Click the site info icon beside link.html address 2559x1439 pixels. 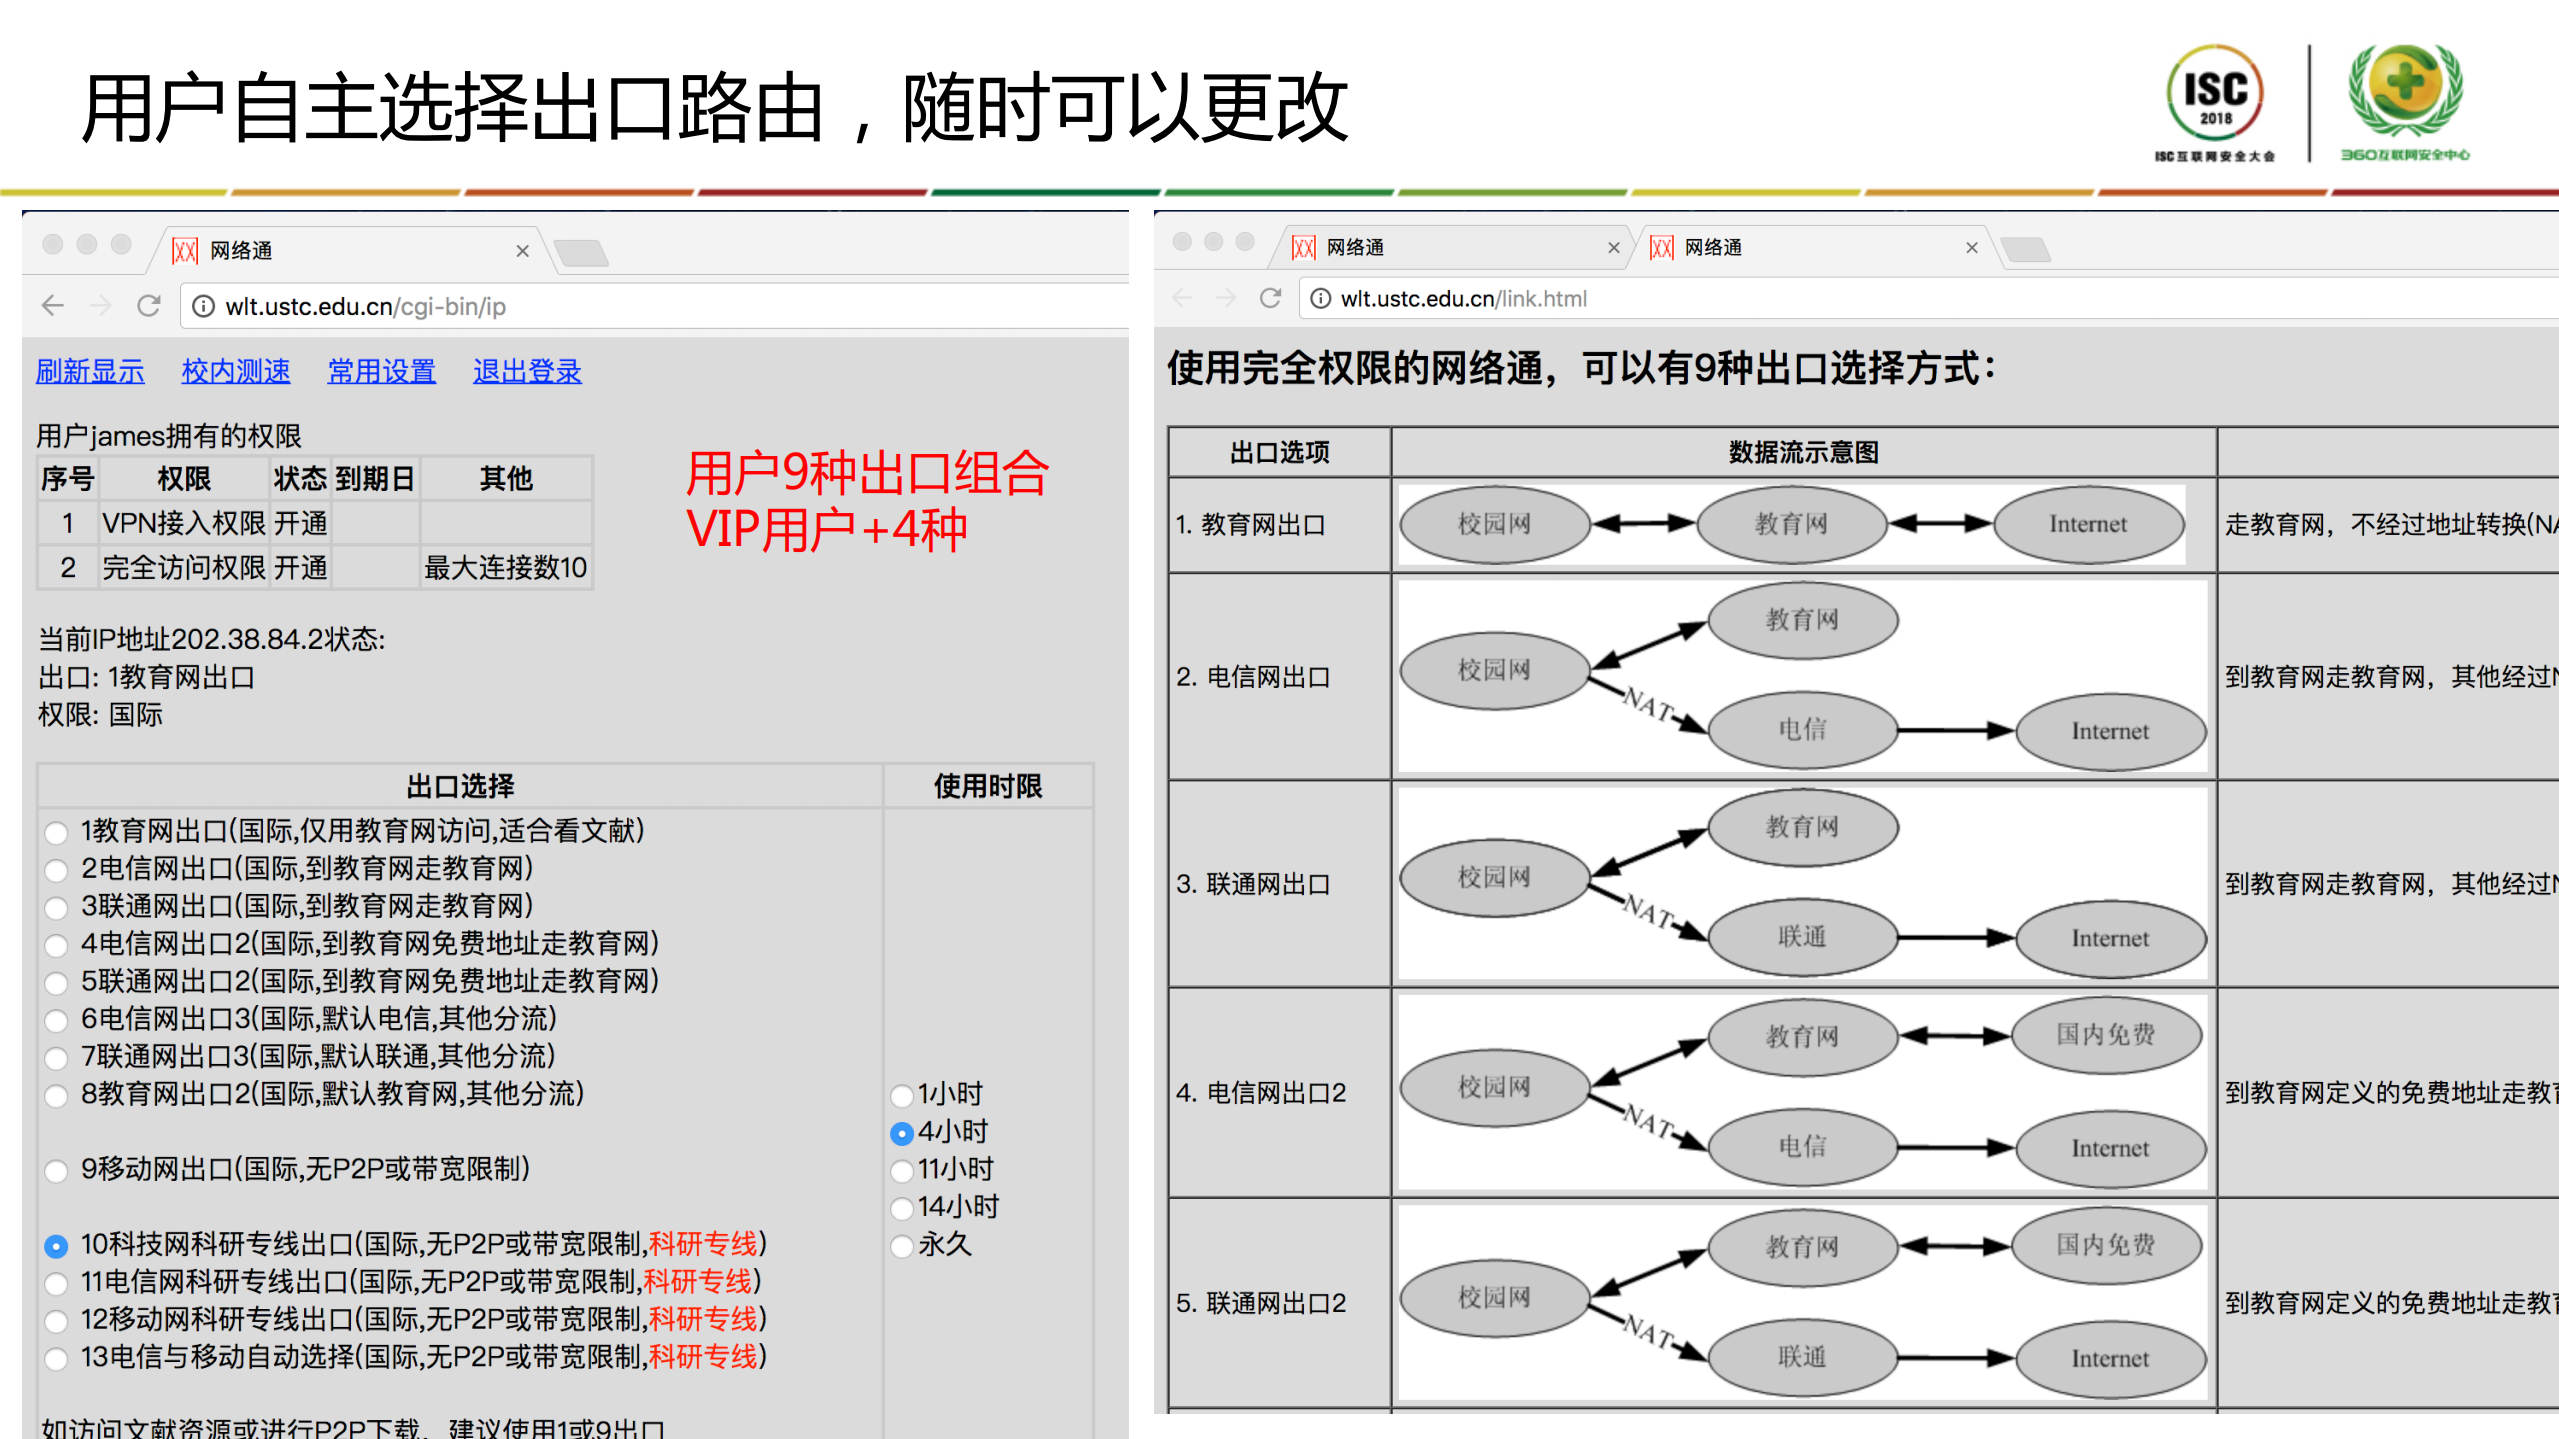coord(1321,298)
